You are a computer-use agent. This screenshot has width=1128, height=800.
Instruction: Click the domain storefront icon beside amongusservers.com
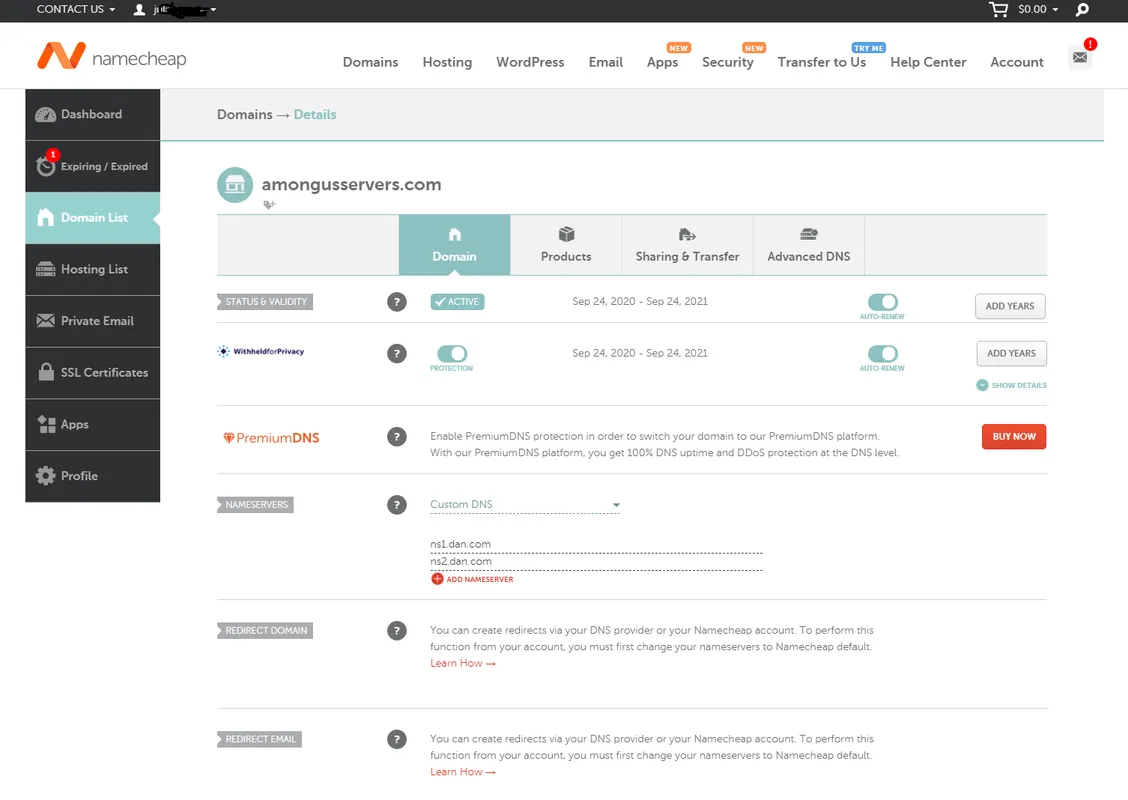235,185
